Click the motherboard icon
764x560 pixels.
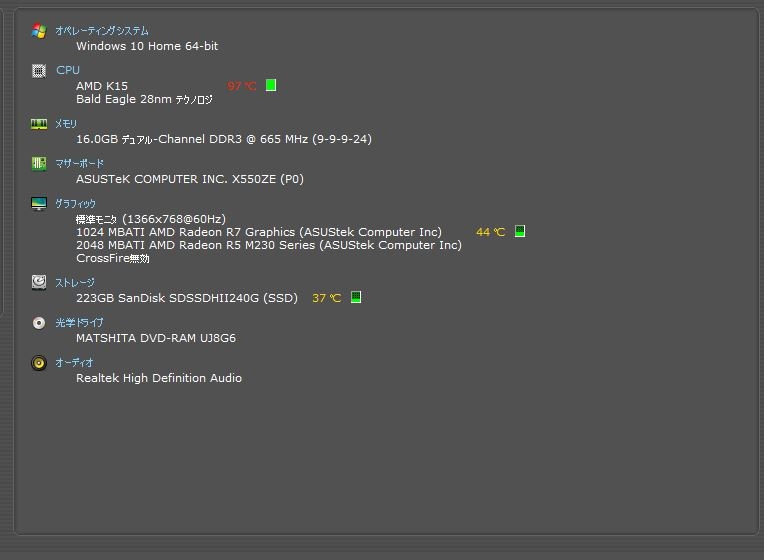tap(39, 163)
